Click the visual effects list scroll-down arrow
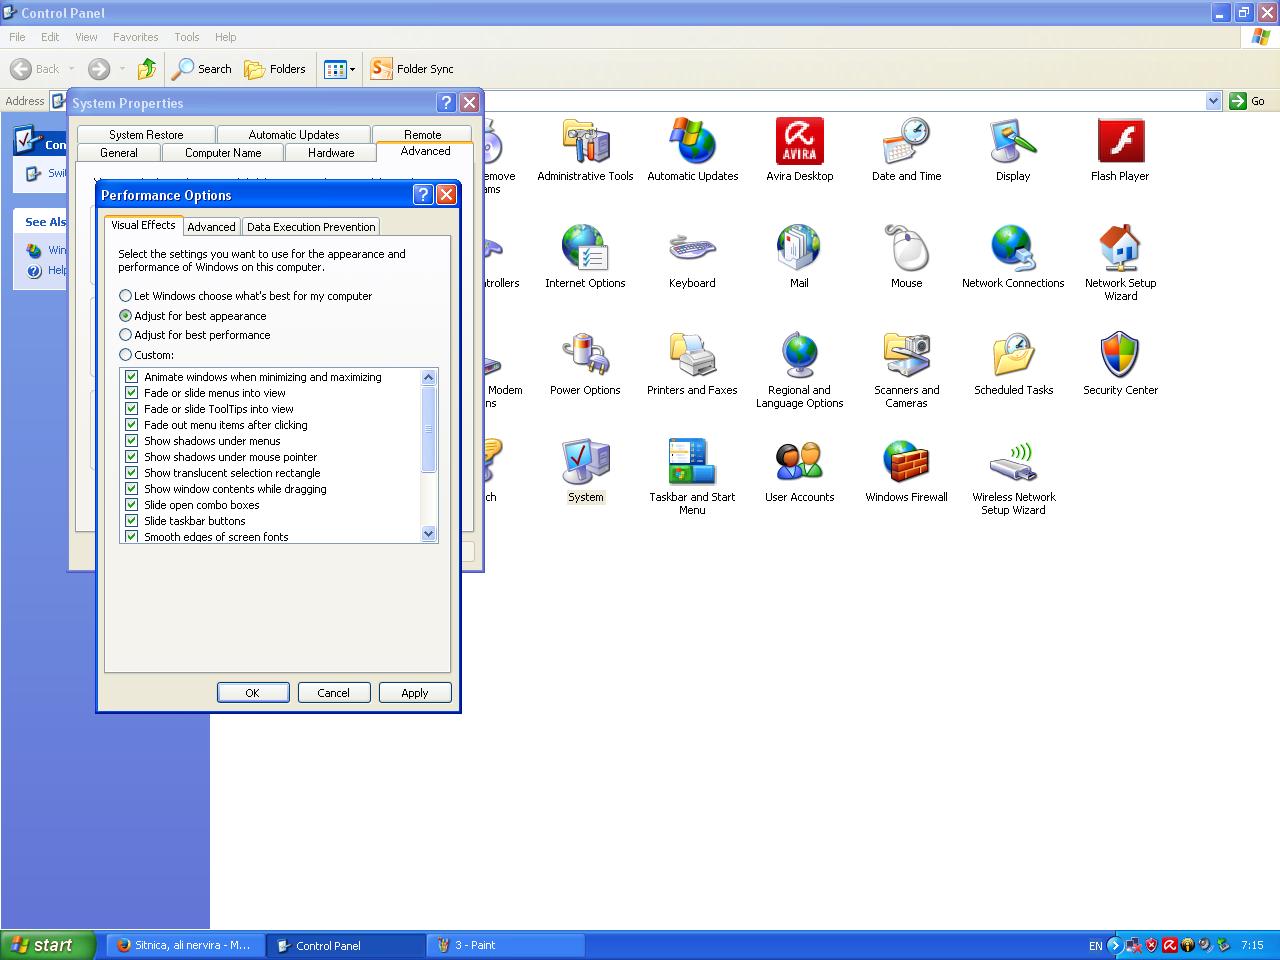Image resolution: width=1280 pixels, height=960 pixels. pos(429,534)
